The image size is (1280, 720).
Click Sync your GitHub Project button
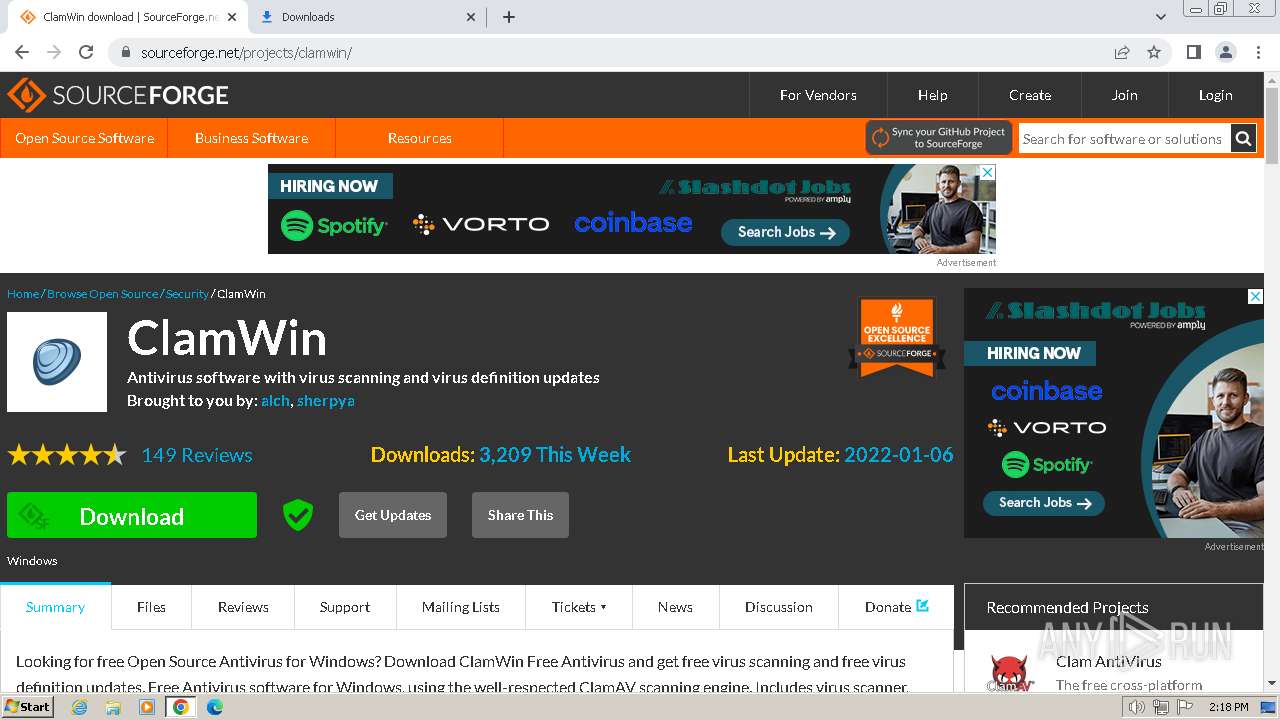tap(939, 138)
